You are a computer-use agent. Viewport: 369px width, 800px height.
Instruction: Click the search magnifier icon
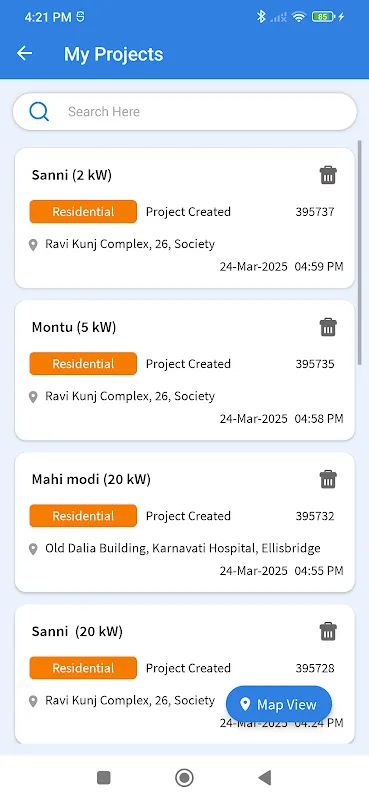[x=39, y=111]
